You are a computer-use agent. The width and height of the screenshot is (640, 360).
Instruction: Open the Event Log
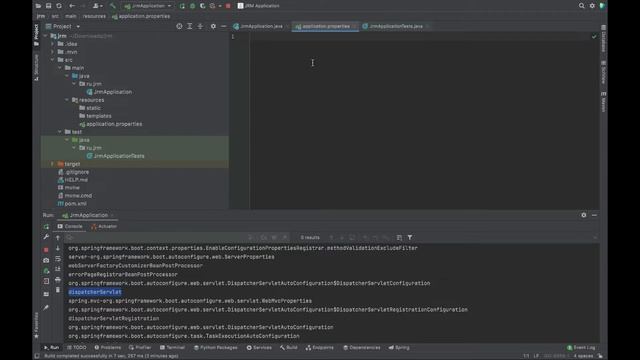[x=581, y=347]
